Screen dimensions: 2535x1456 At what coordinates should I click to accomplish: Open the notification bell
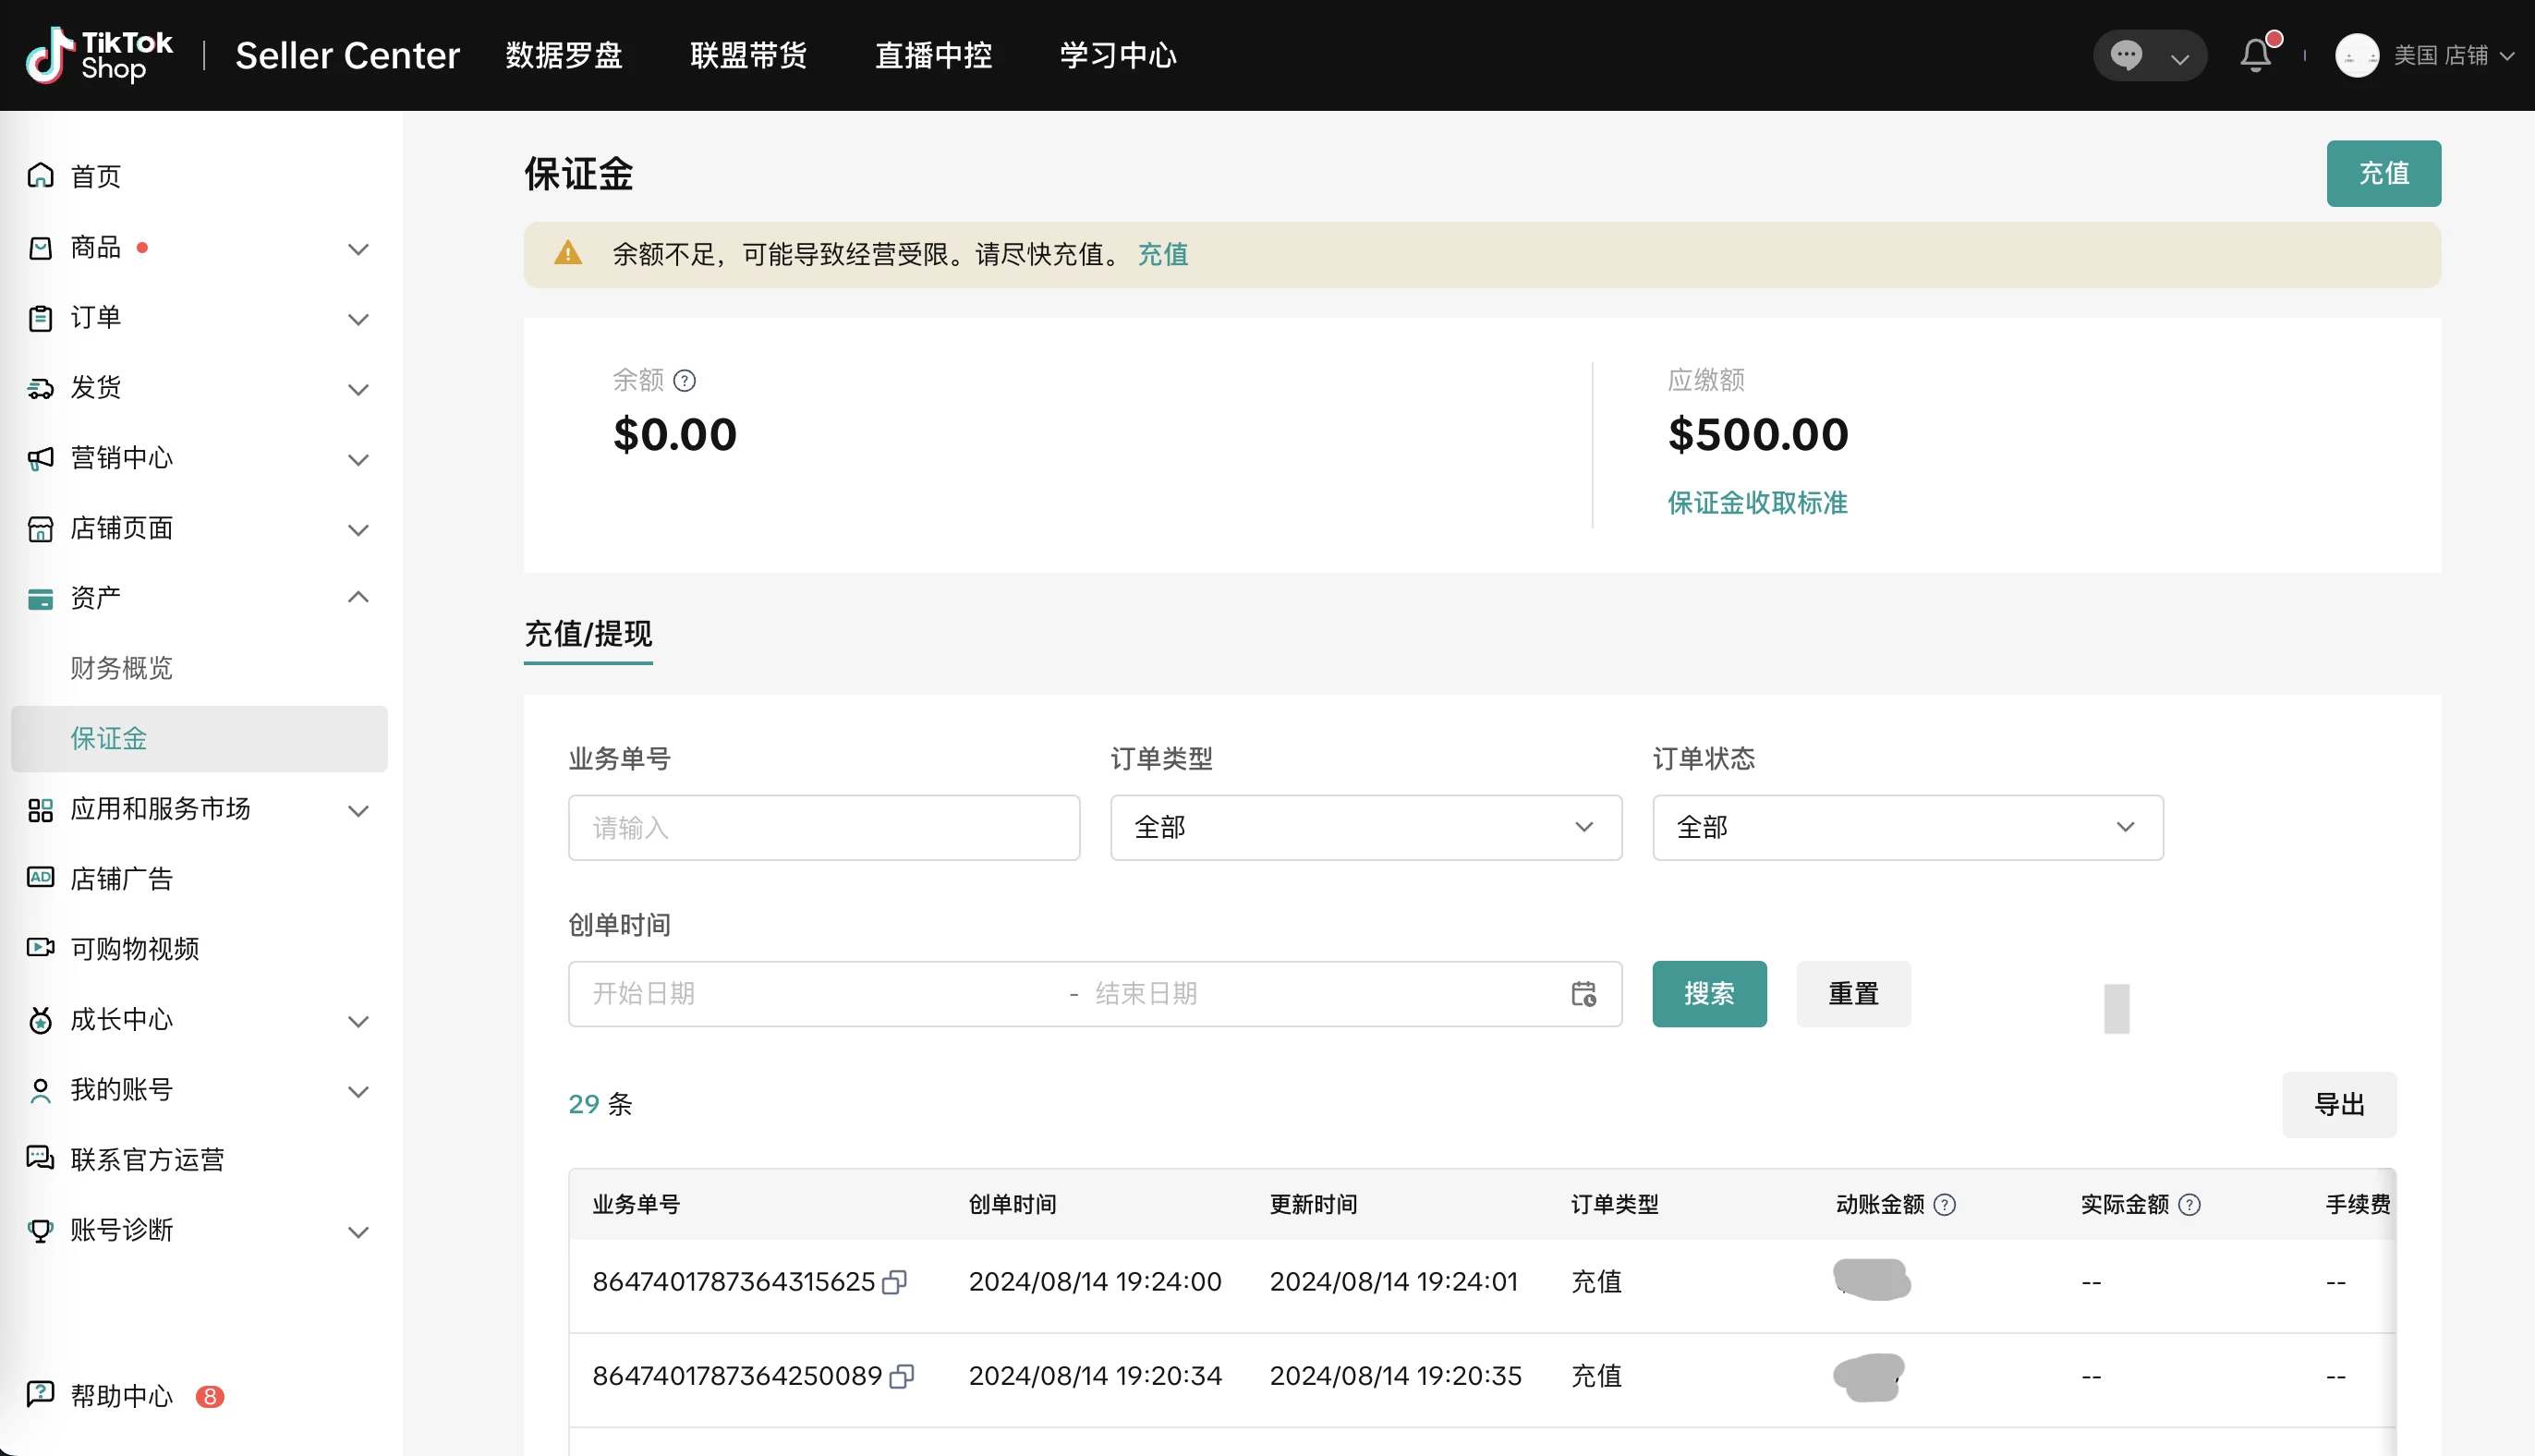click(x=2255, y=55)
